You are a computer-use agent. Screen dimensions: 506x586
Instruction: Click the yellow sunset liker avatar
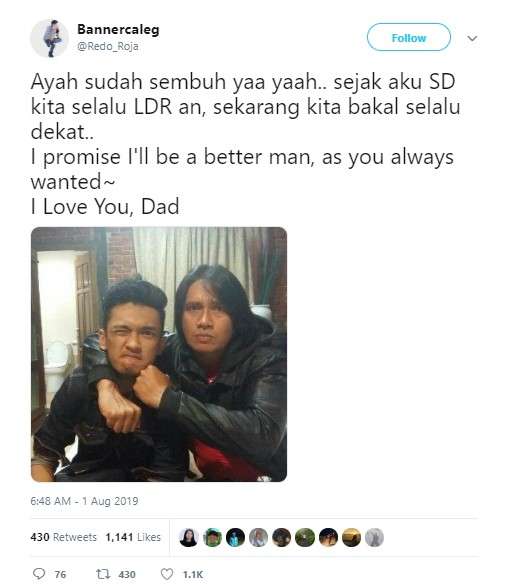pos(351,537)
